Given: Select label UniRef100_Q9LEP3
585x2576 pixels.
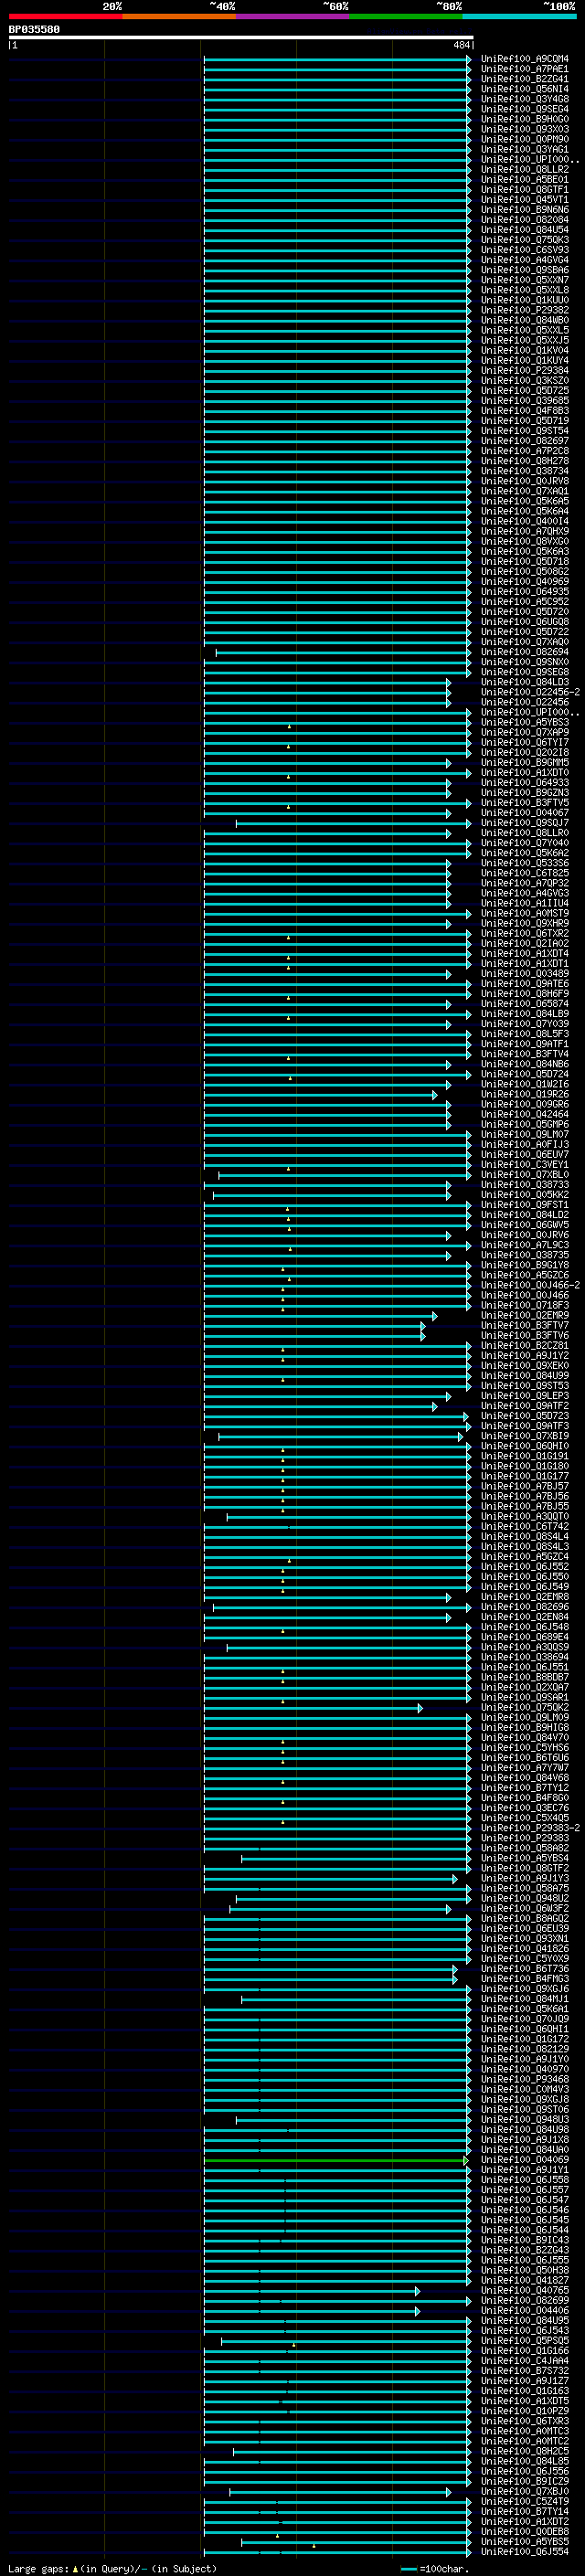Looking at the screenshot, I should 524,1396.
